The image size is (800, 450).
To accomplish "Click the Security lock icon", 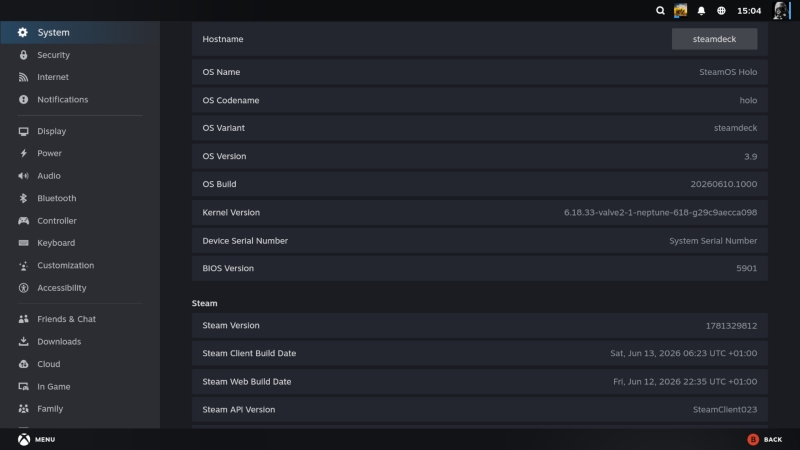I will 23,55.
